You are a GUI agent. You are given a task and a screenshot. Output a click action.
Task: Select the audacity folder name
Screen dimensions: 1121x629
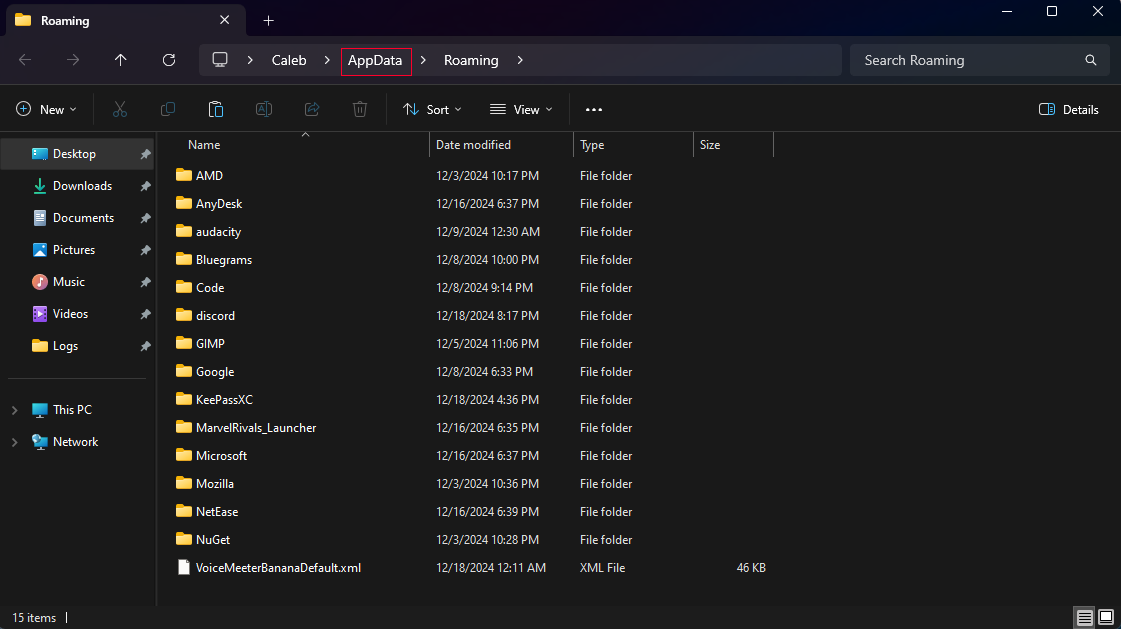tap(218, 232)
